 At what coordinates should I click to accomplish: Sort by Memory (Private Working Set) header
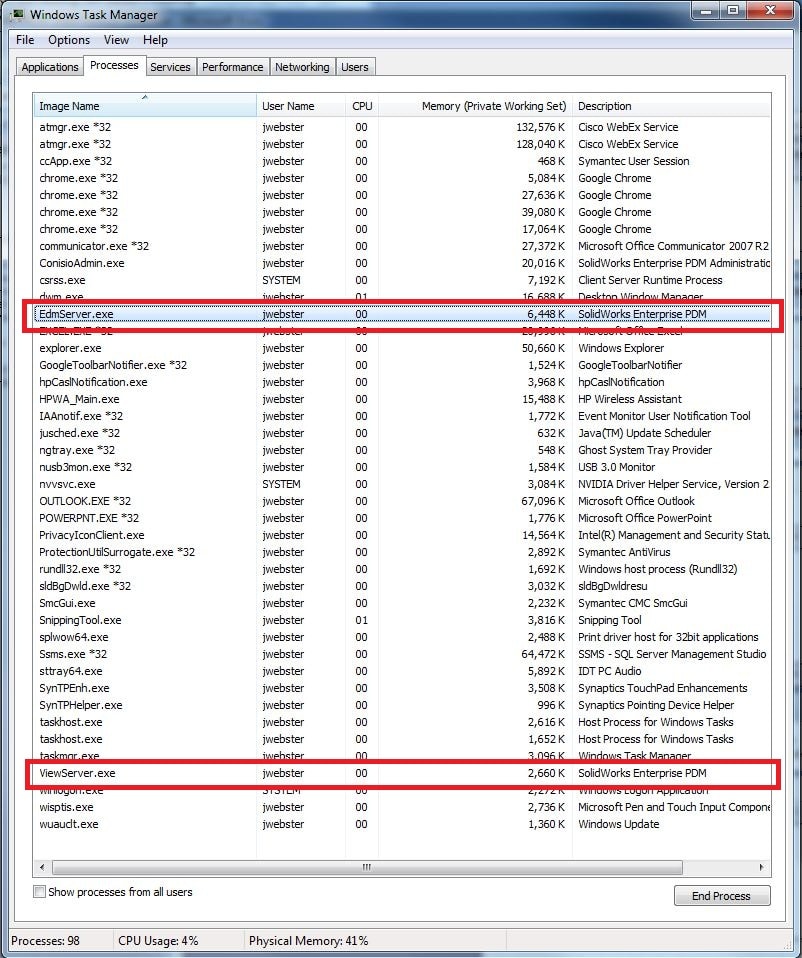click(476, 106)
